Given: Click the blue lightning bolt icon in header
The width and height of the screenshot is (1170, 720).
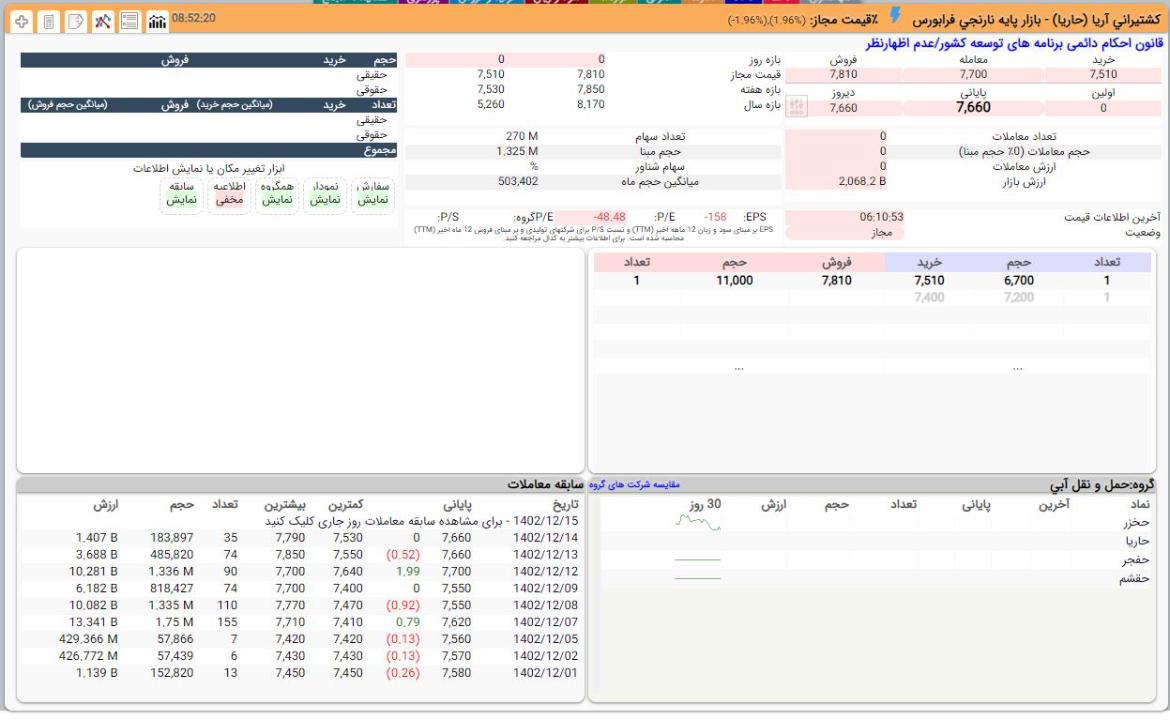Looking at the screenshot, I should point(895,17).
